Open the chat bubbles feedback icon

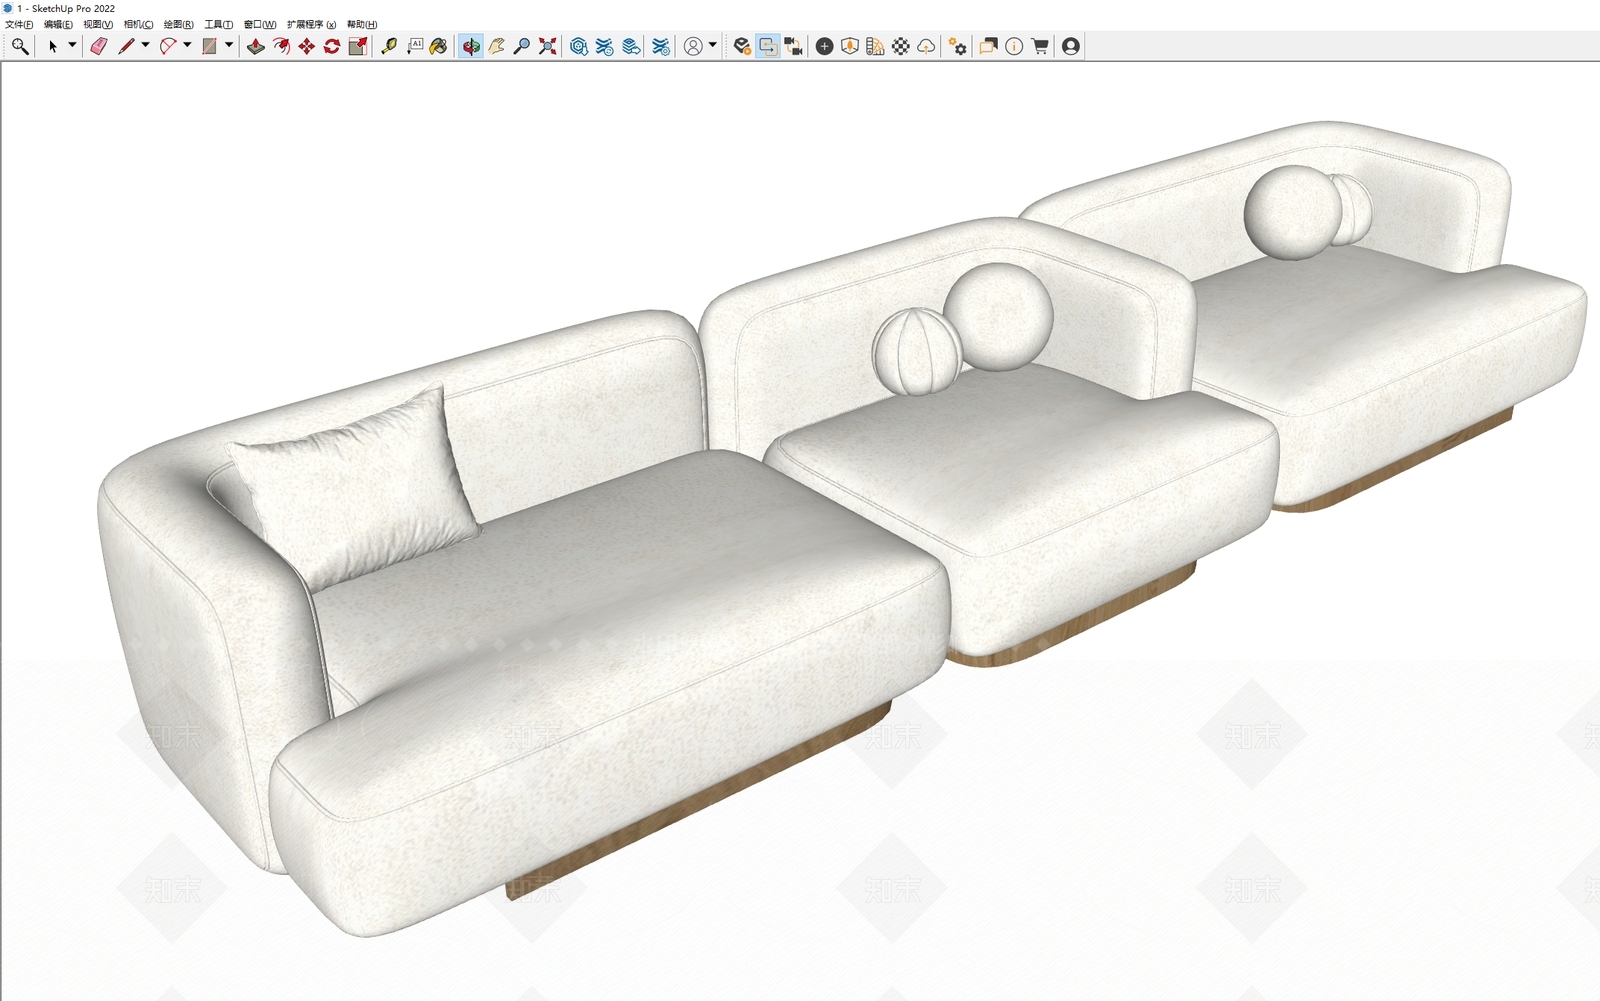point(989,46)
